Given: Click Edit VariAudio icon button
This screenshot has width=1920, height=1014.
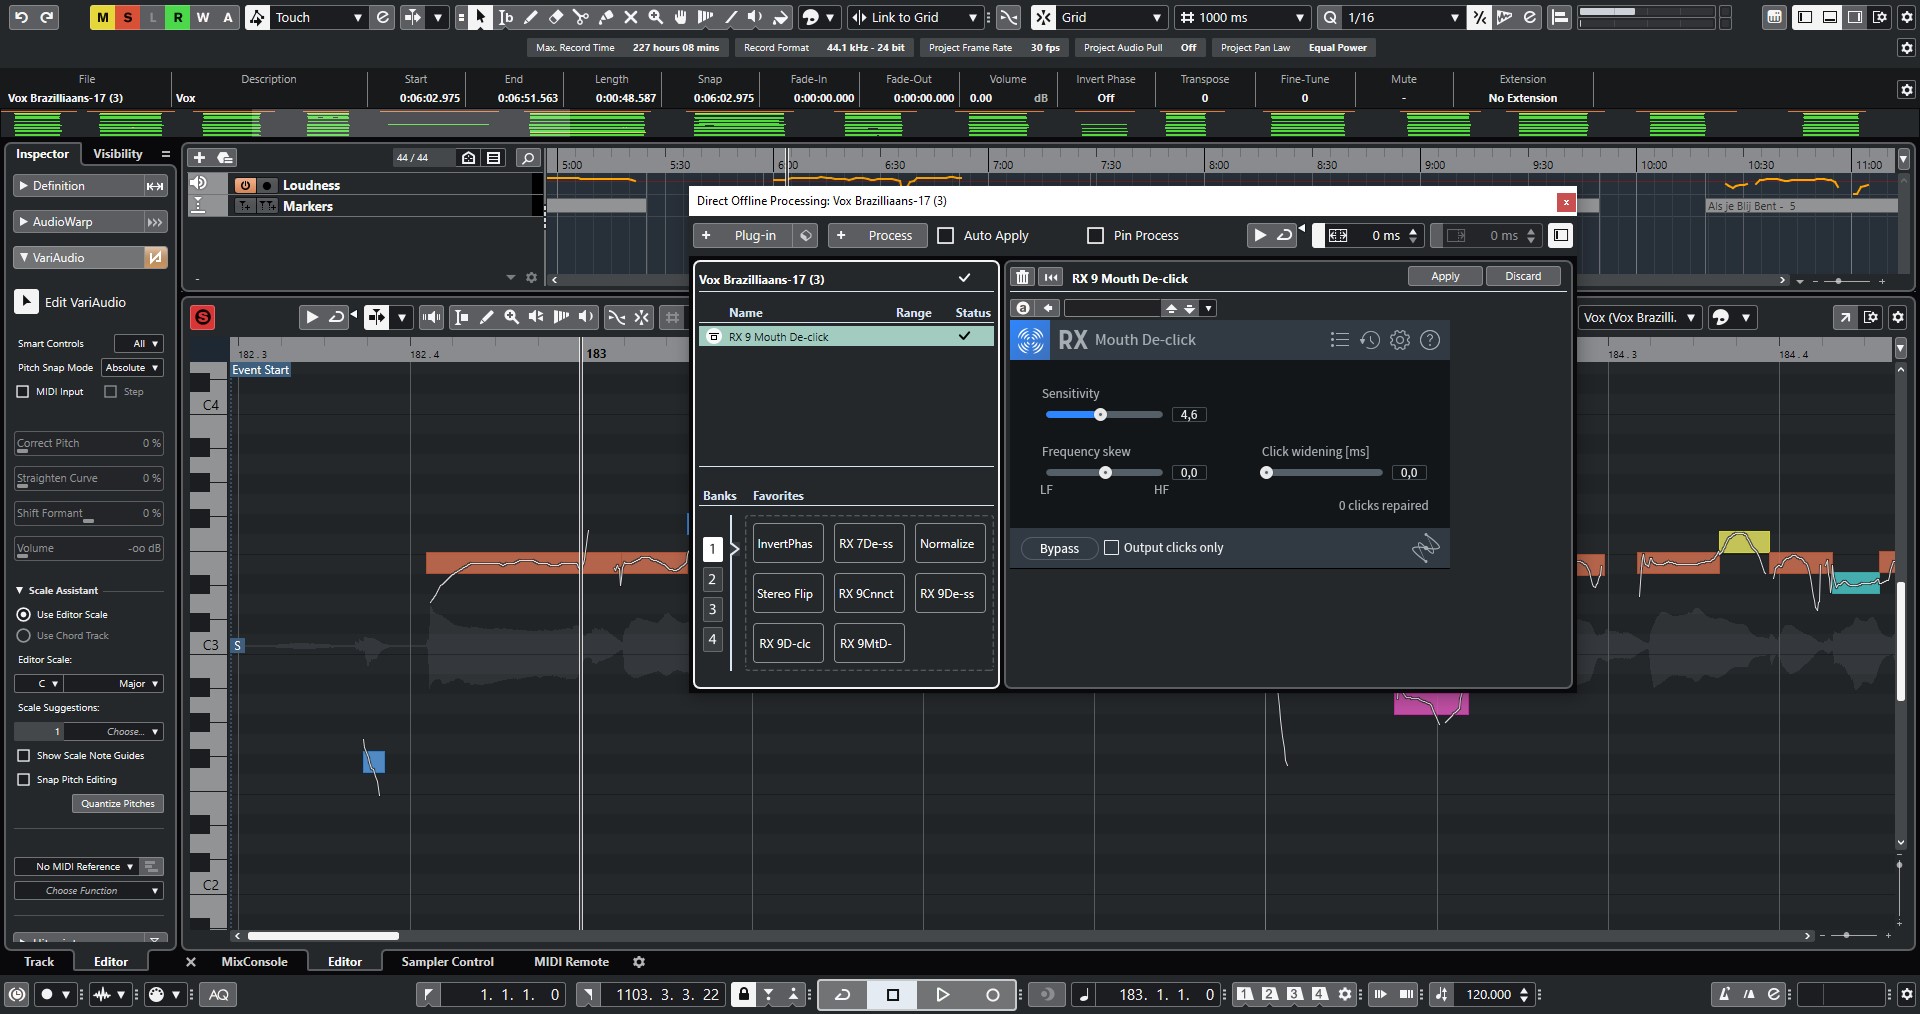Looking at the screenshot, I should (x=26, y=302).
